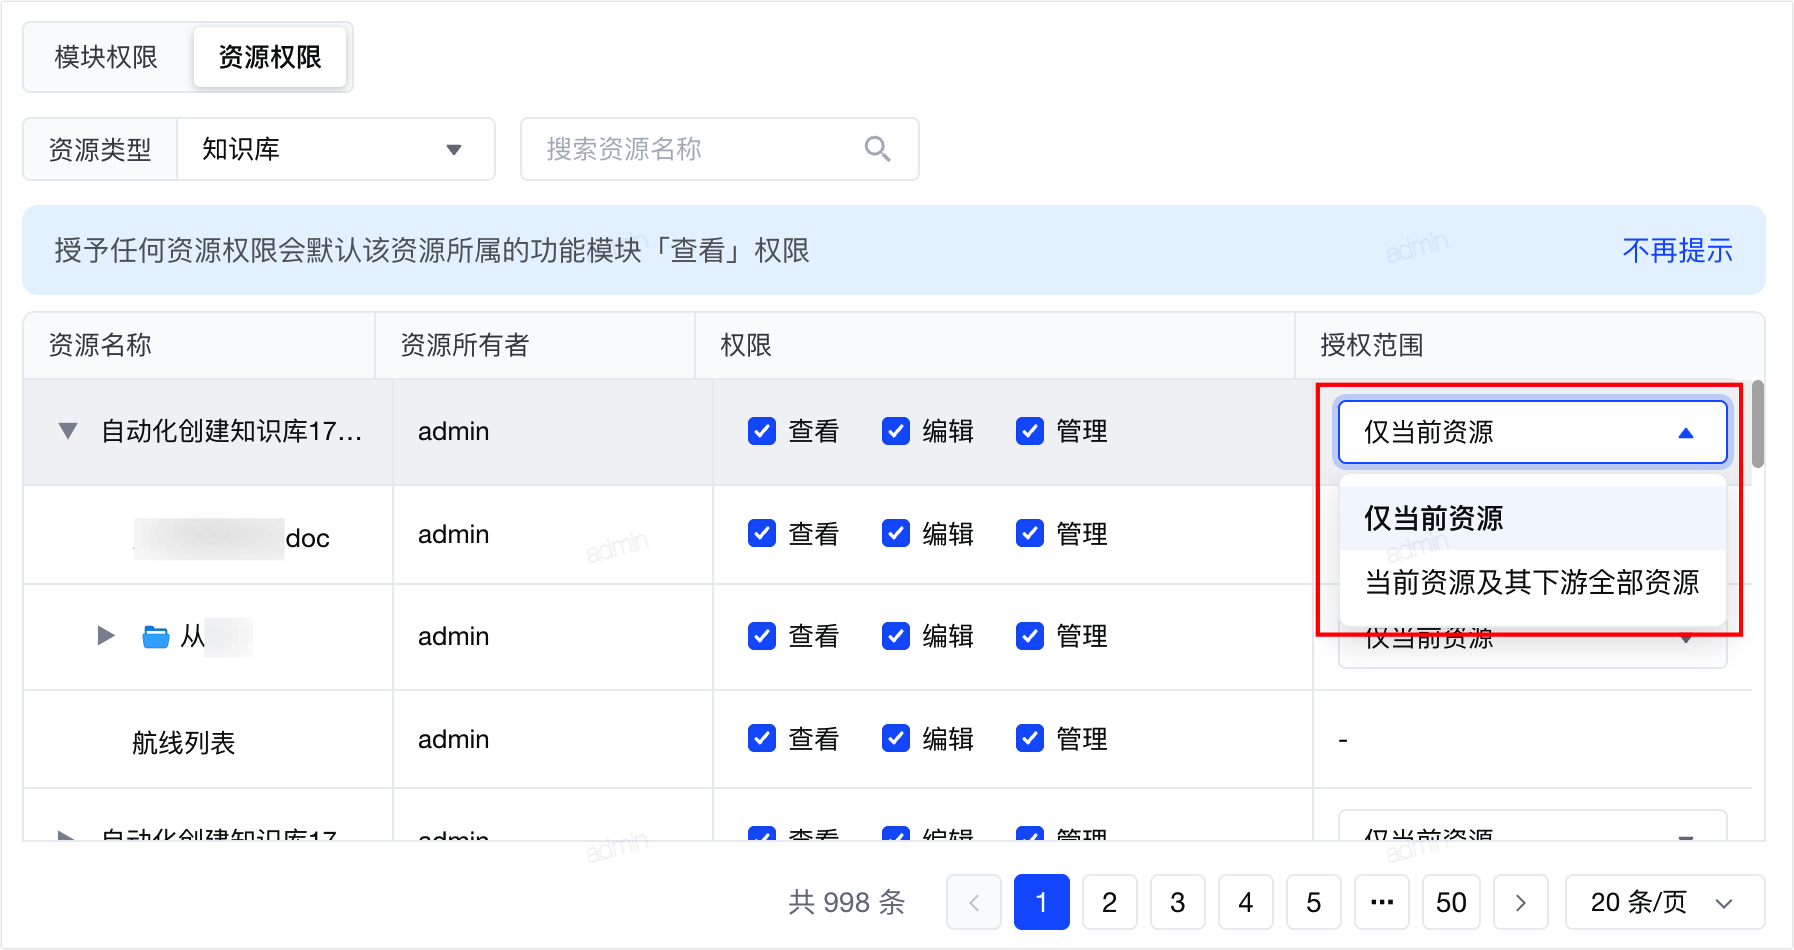Switch to the 资源权限 tab
This screenshot has width=1794, height=950.
tap(270, 57)
